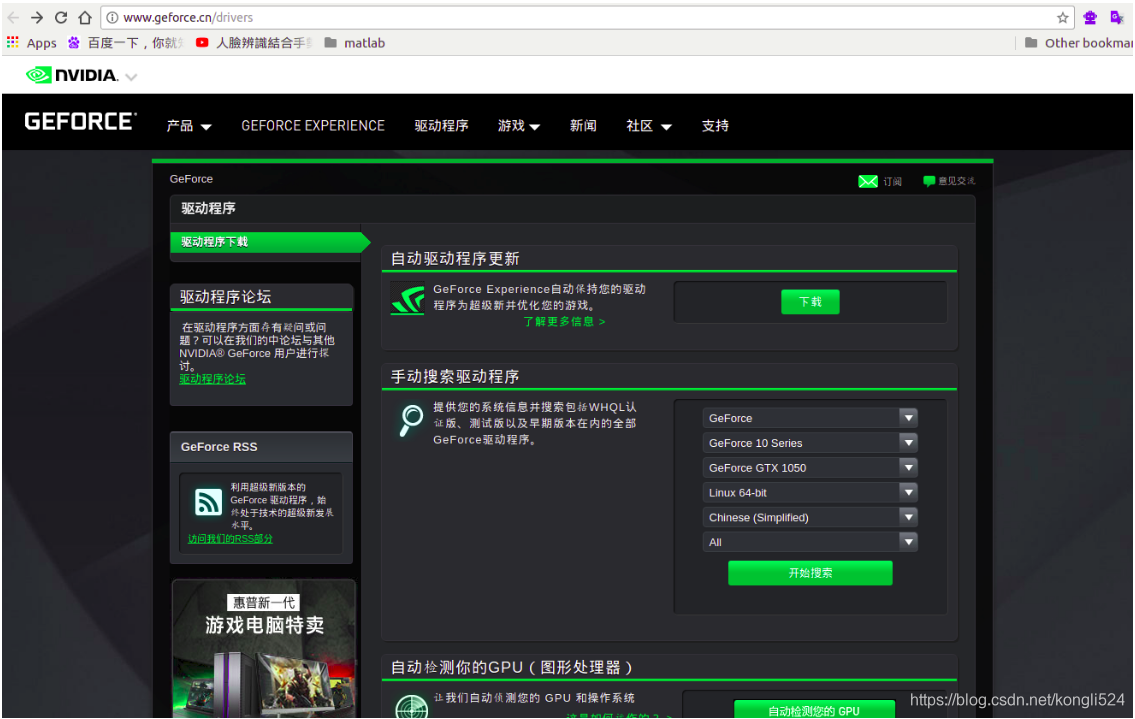The width and height of the screenshot is (1135, 719).
Task: Open the browser home page icon
Action: click(x=85, y=17)
